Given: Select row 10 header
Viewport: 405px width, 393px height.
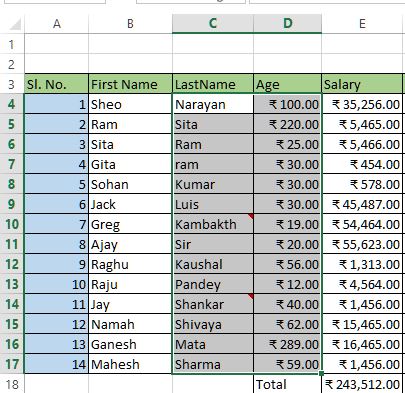Looking at the screenshot, I should pyautogui.click(x=12, y=224).
